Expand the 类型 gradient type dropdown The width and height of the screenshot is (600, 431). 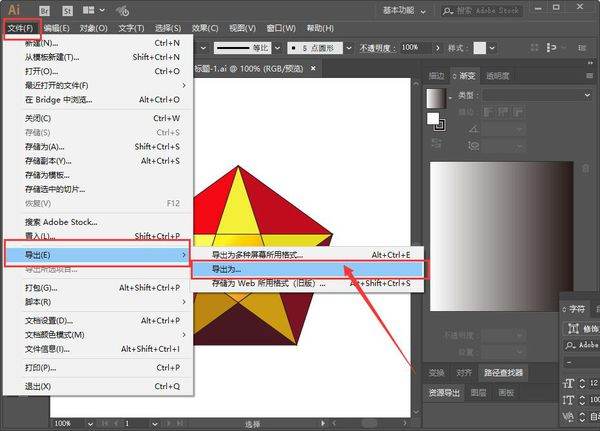589,94
